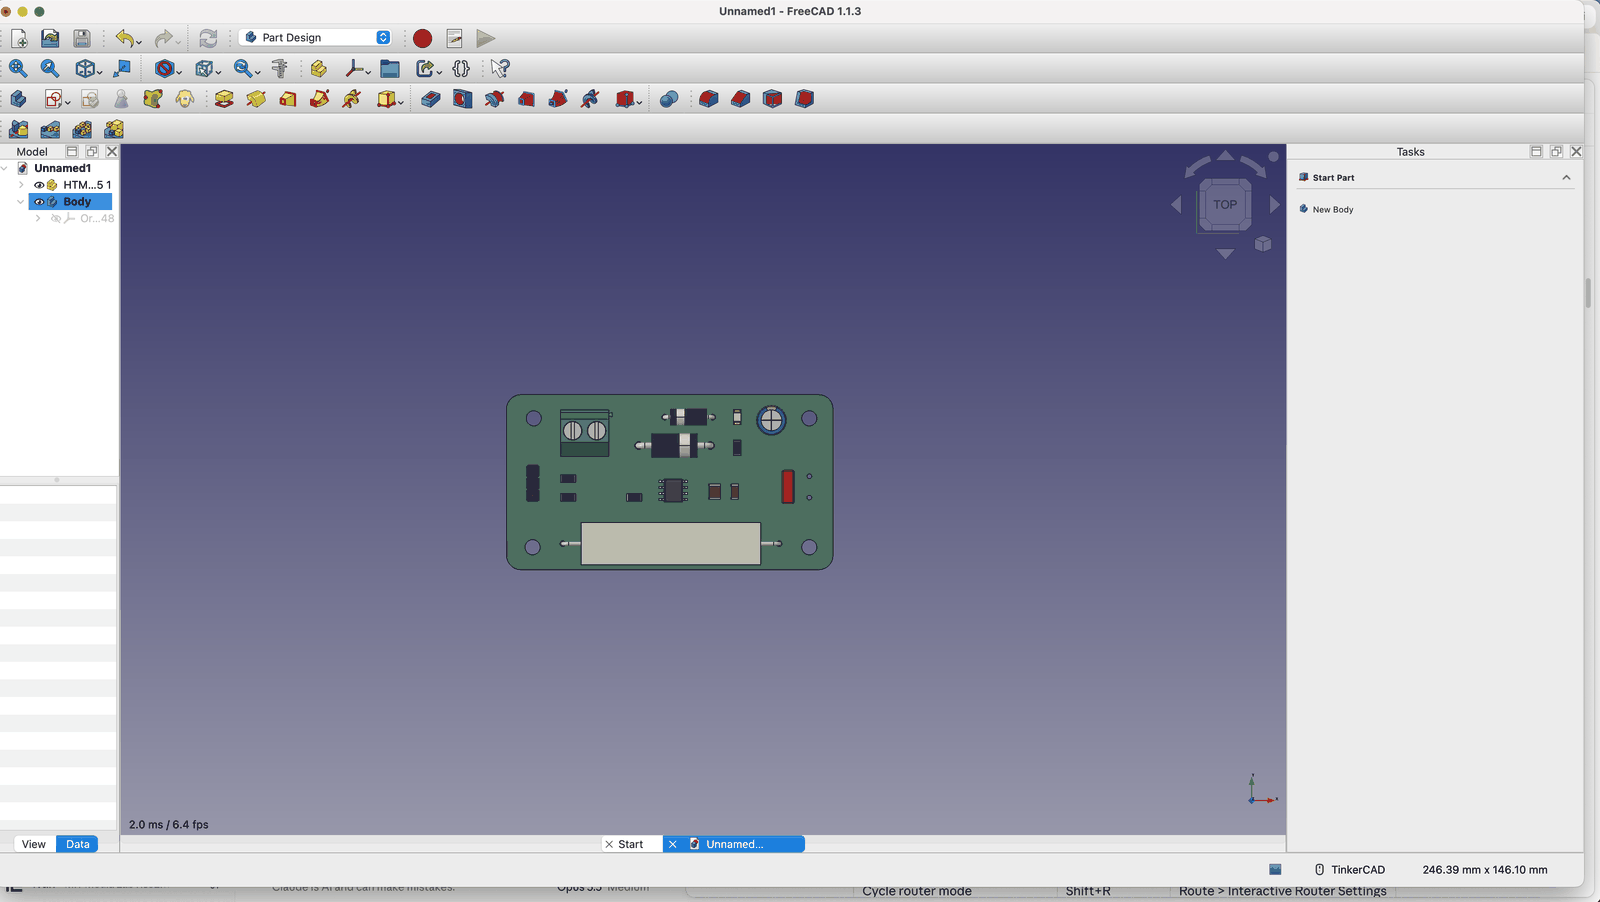1600x902 pixels.
Task: Expand the HTM...5 1 tree item
Action: [x=21, y=185]
